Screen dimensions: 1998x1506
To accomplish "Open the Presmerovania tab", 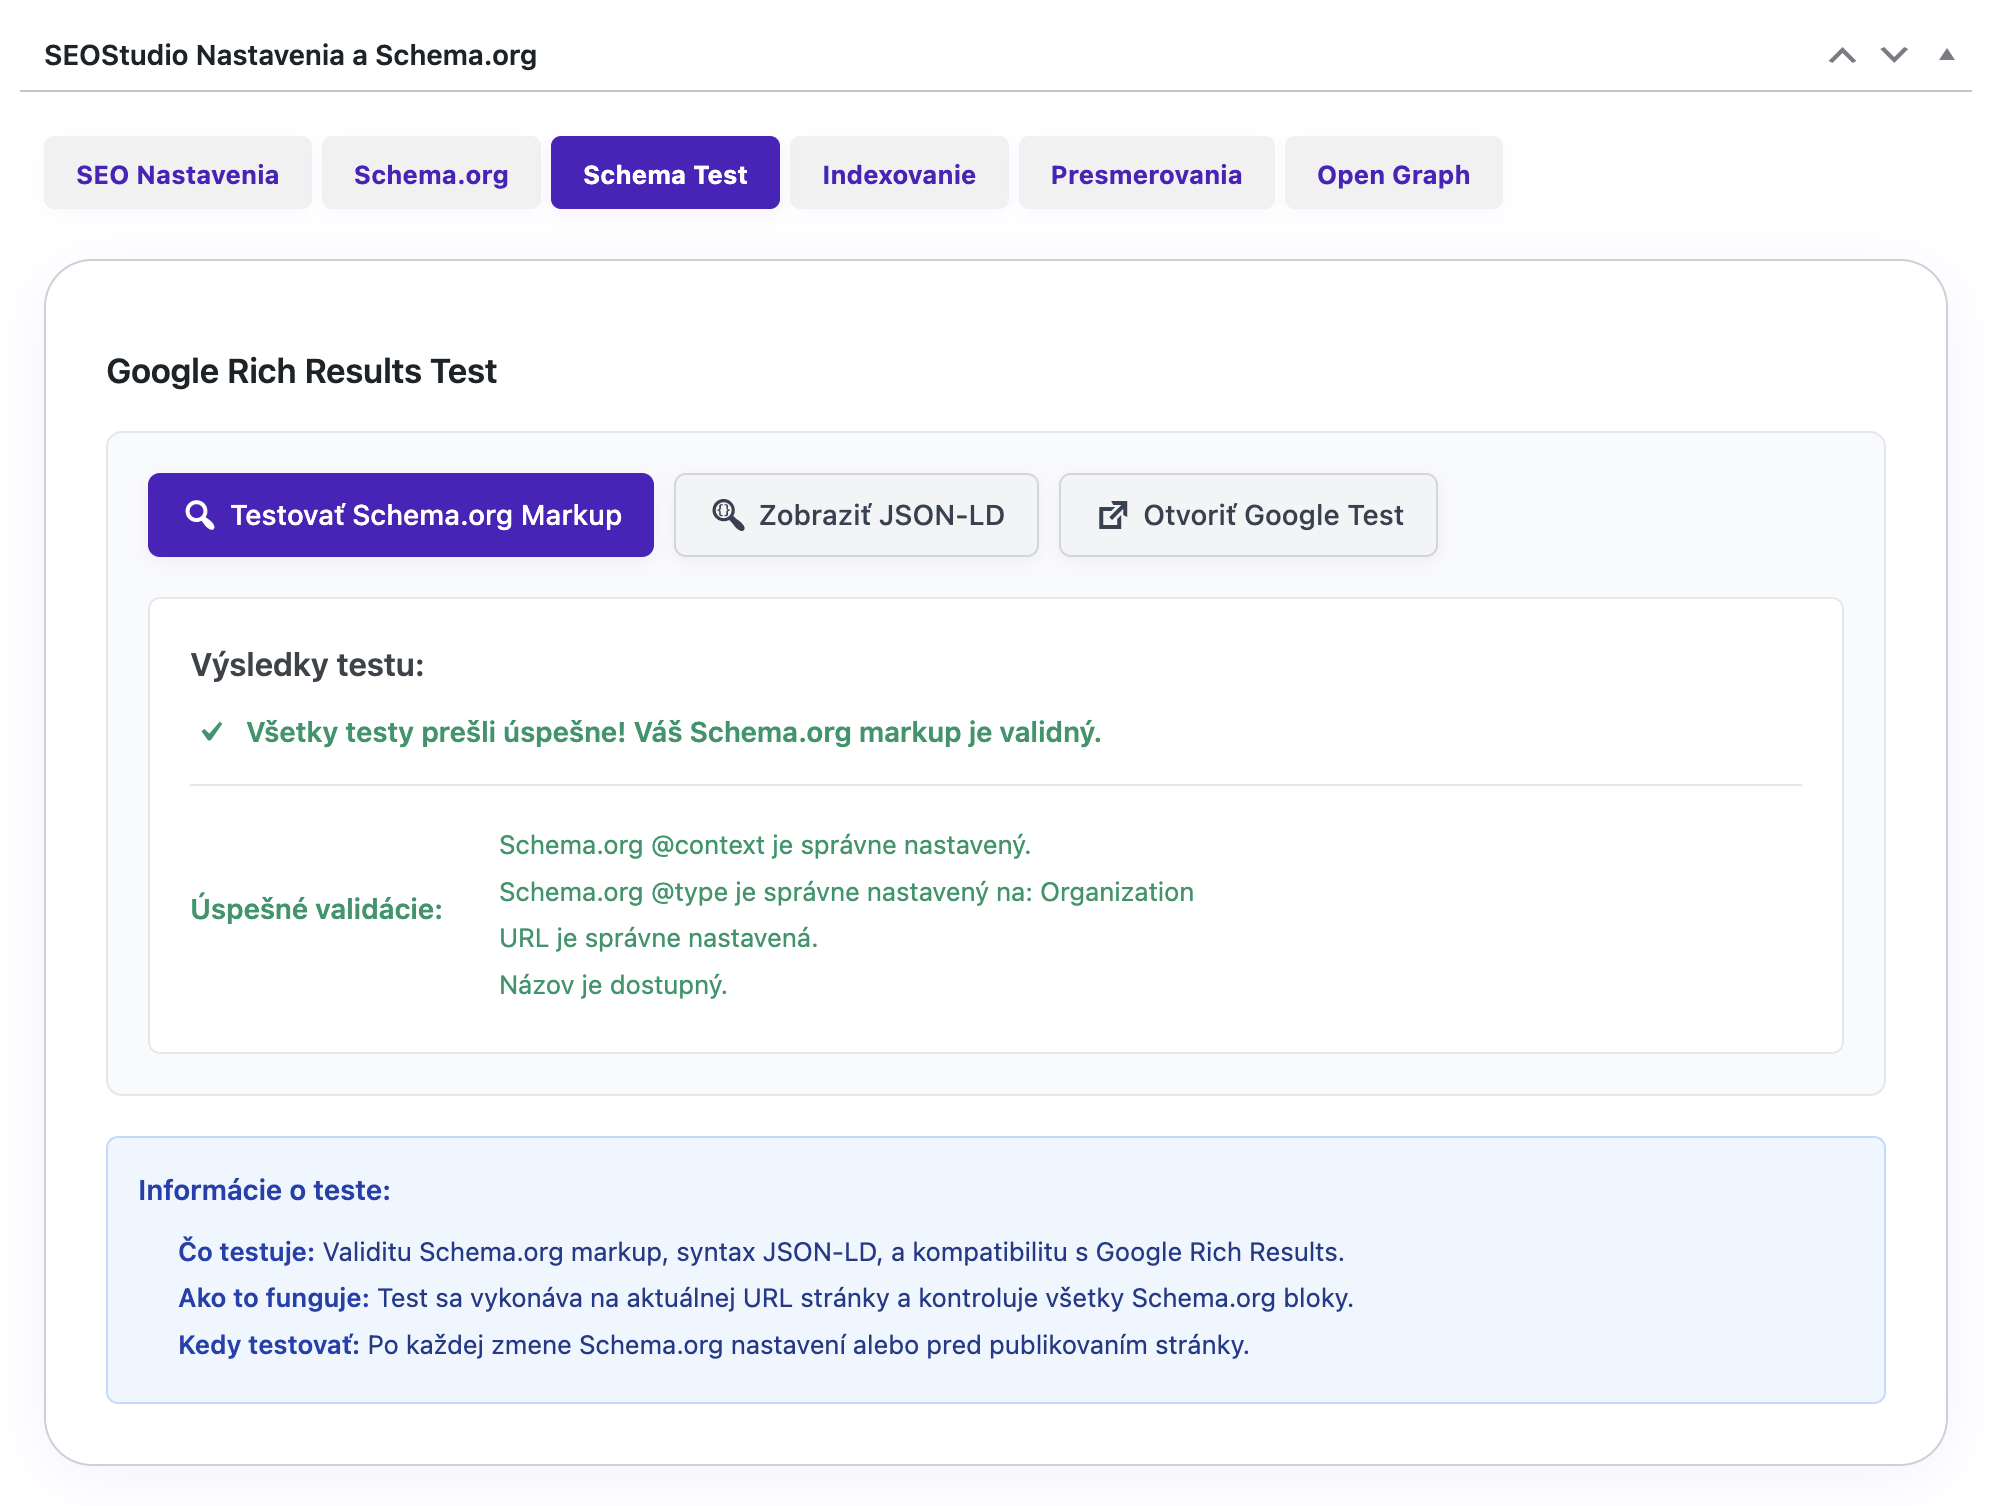I will (1146, 174).
